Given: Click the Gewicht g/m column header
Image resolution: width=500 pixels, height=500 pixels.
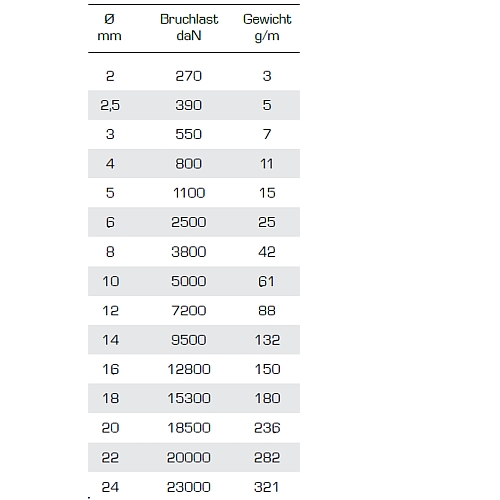Looking at the screenshot, I should (267, 27).
